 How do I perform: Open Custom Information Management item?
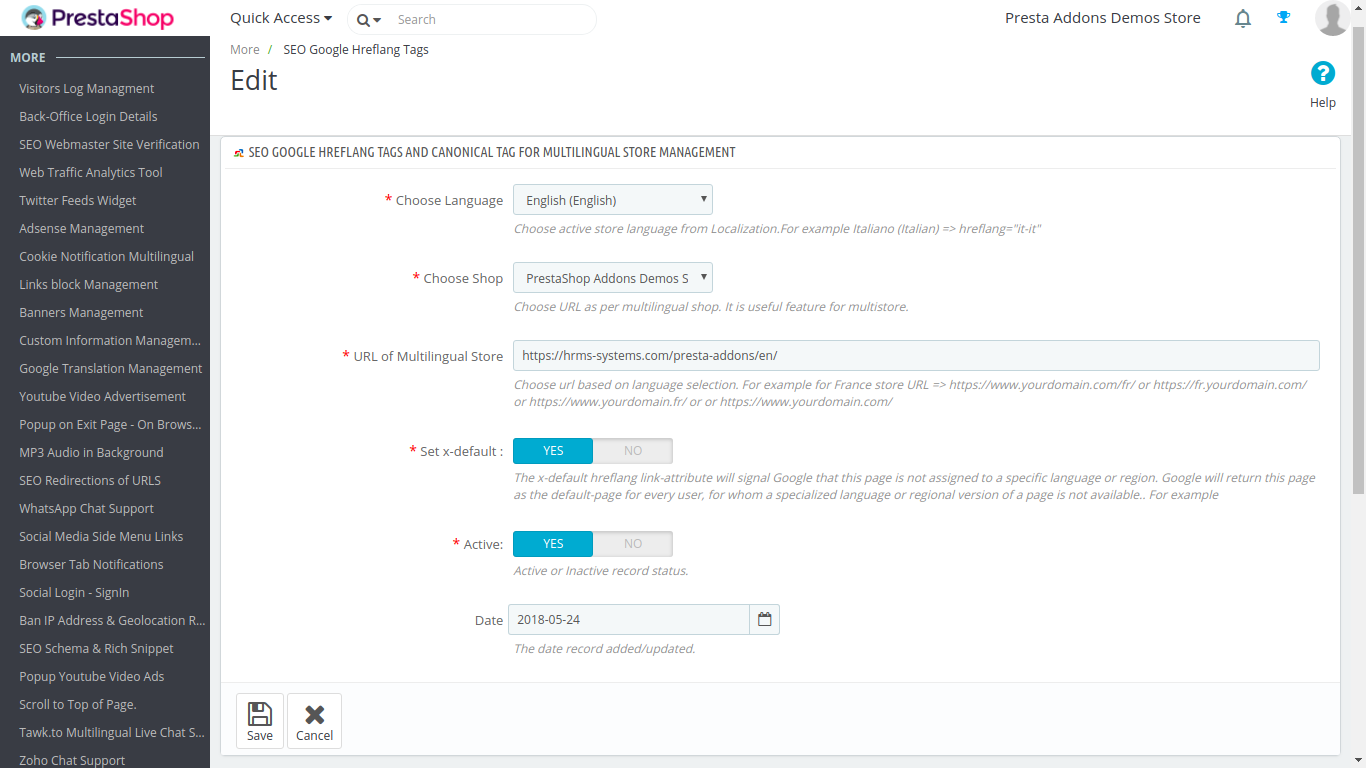click(x=110, y=340)
